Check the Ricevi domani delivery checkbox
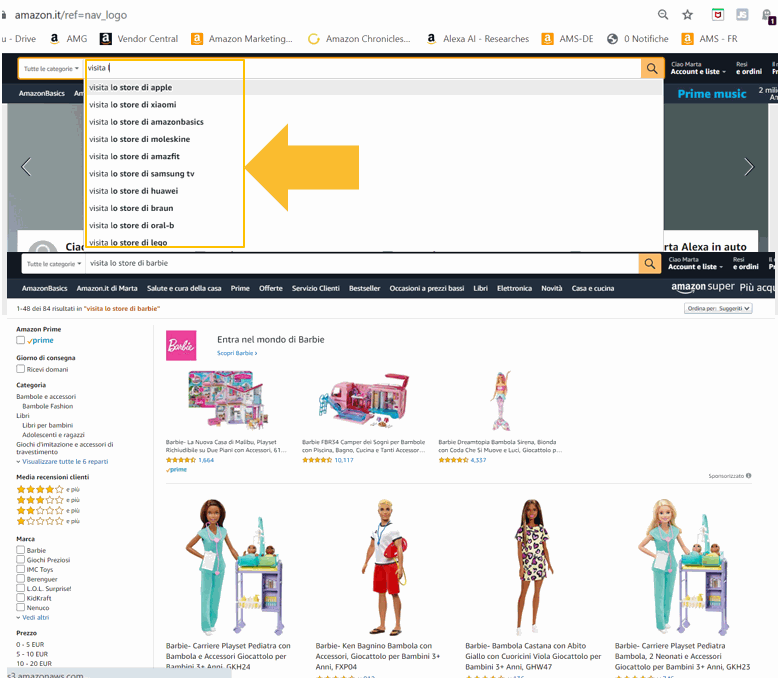The image size is (778, 678). (x=21, y=369)
